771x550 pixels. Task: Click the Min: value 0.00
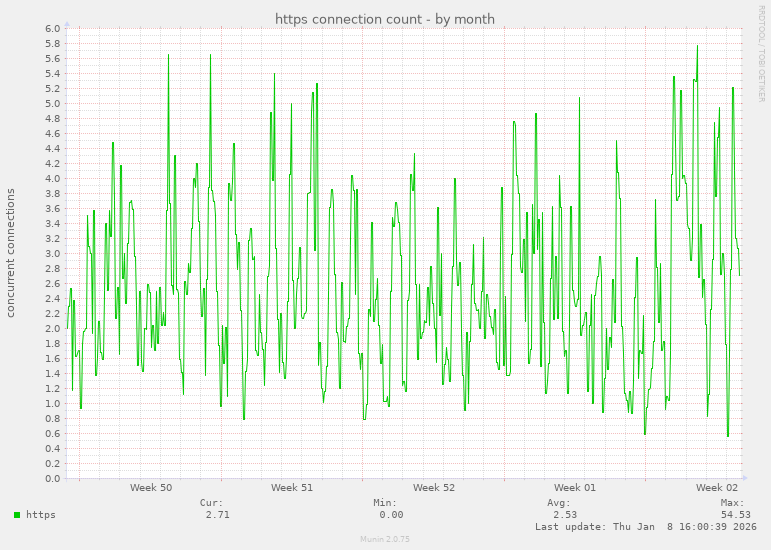tap(391, 515)
